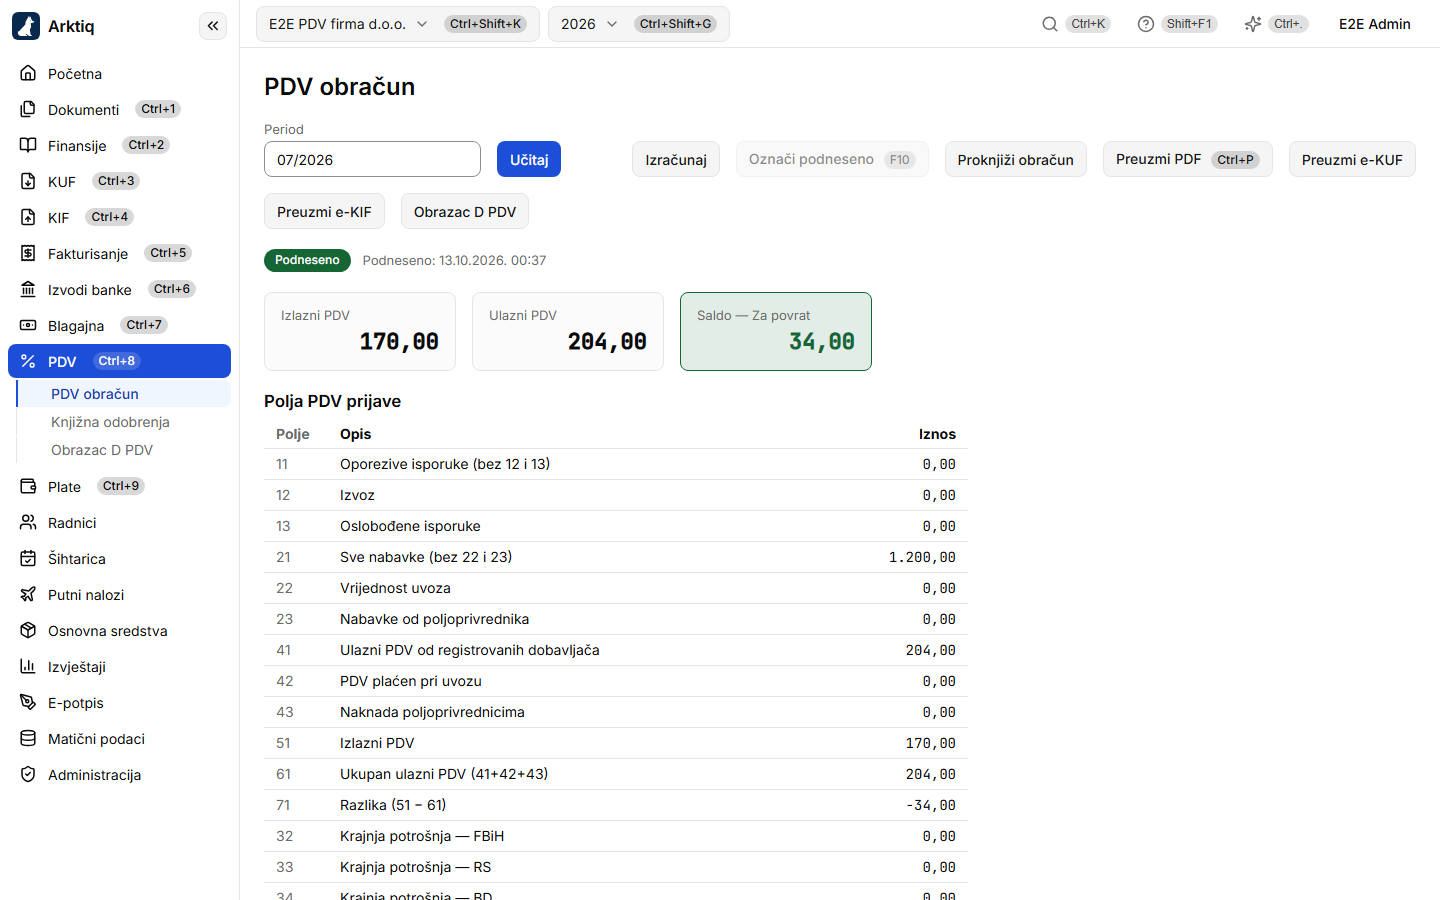Open the 2026 year selector dropdown
1440x900 pixels.
click(x=638, y=24)
